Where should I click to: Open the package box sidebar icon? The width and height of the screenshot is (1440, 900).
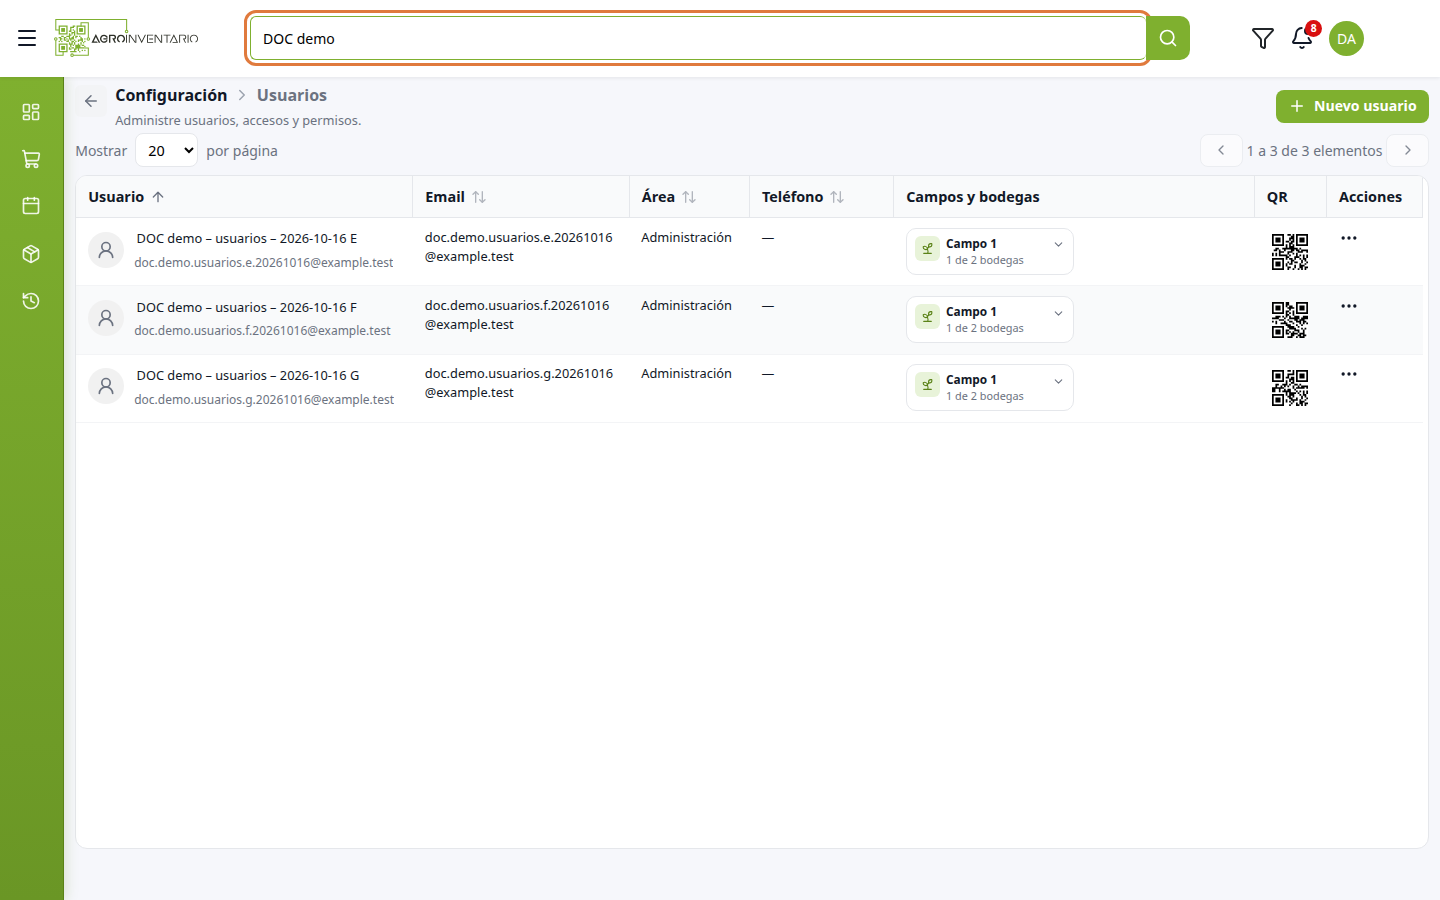(x=31, y=254)
